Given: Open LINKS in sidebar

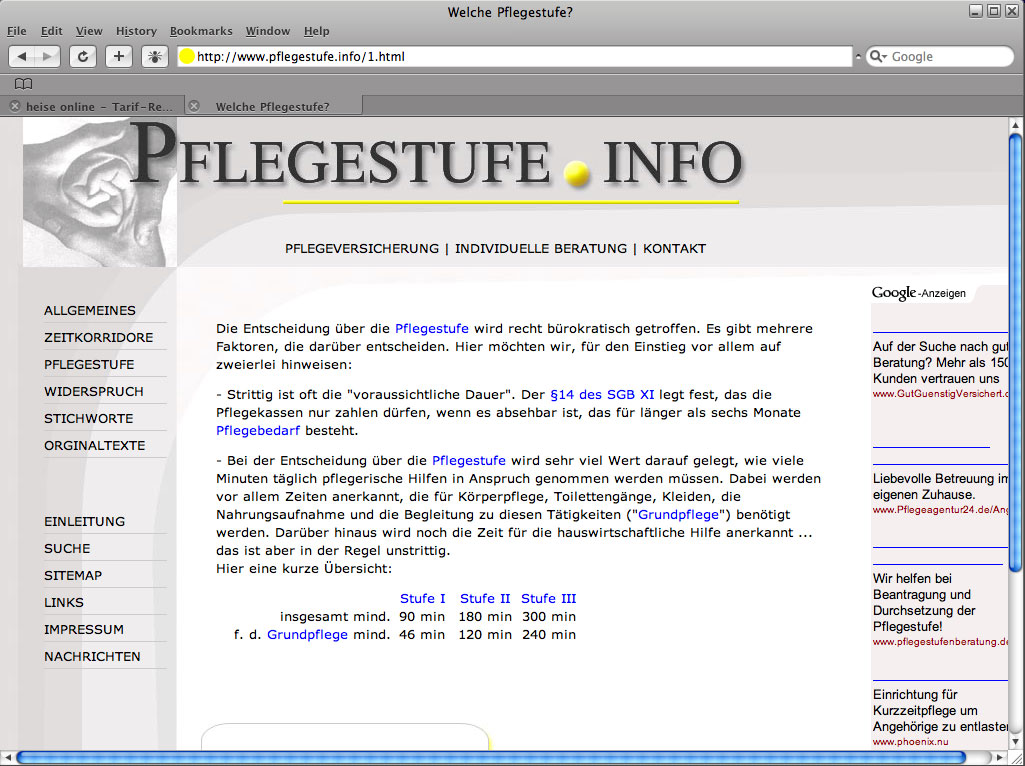Looking at the screenshot, I should pyautogui.click(x=63, y=603).
